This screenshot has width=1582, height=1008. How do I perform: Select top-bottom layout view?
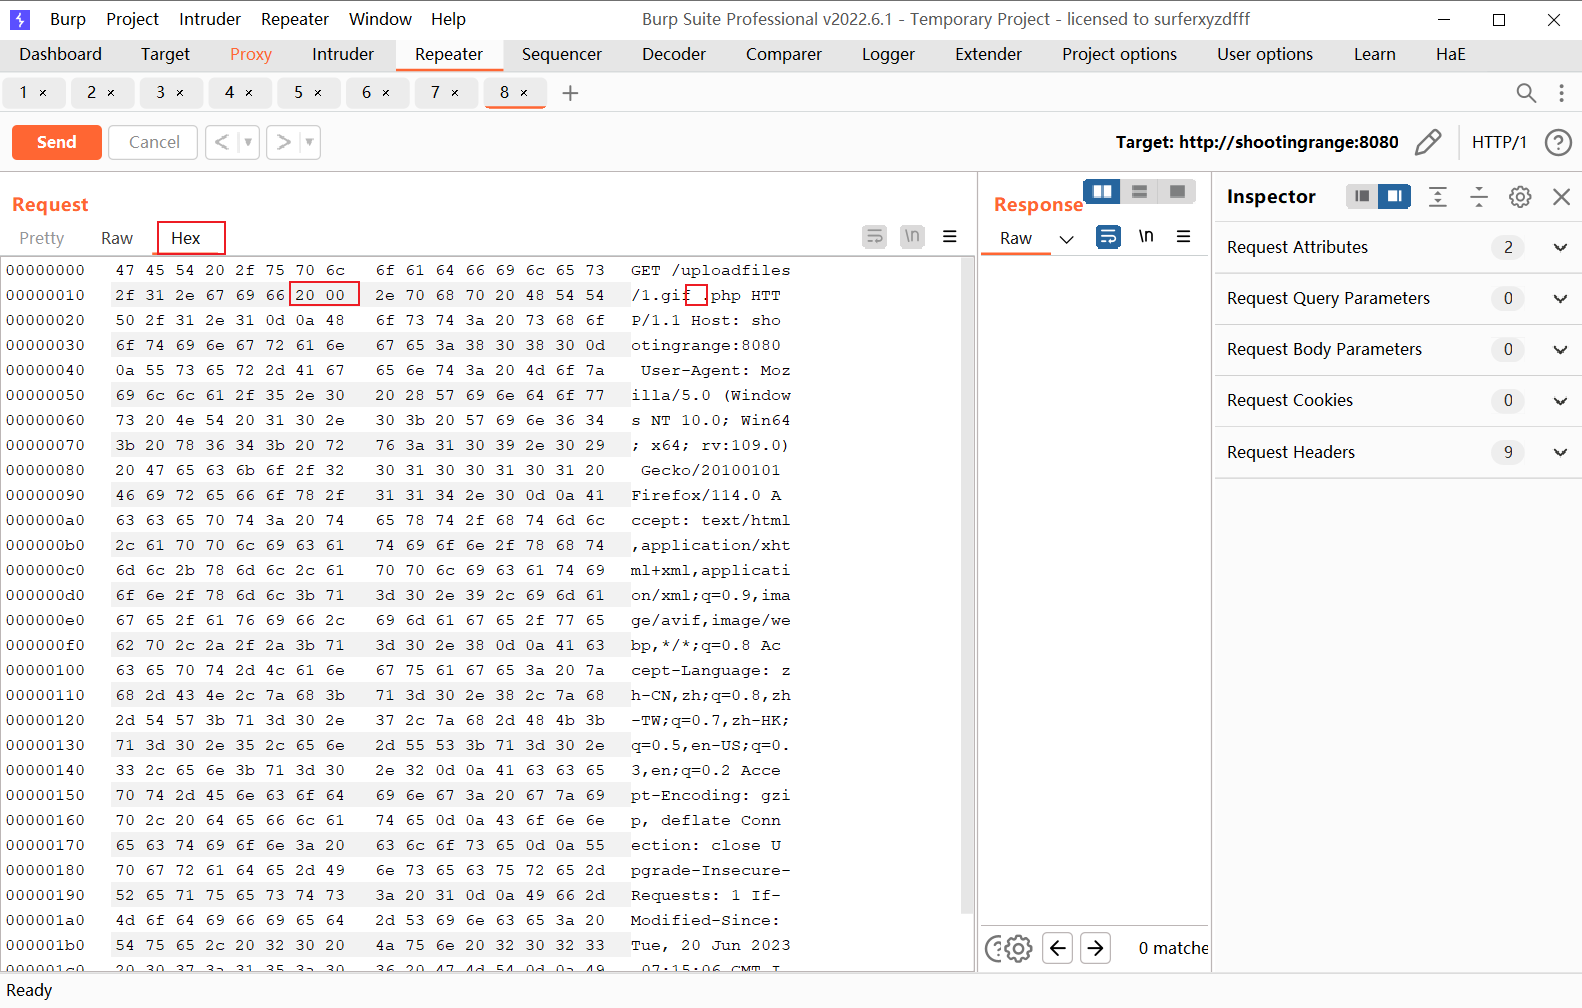1139,191
